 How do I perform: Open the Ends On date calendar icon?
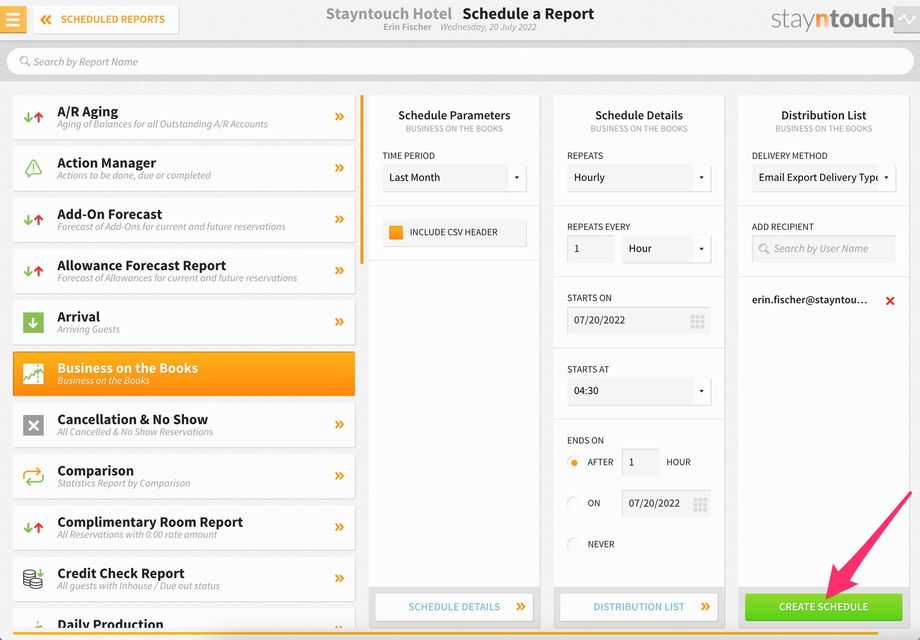click(700, 504)
